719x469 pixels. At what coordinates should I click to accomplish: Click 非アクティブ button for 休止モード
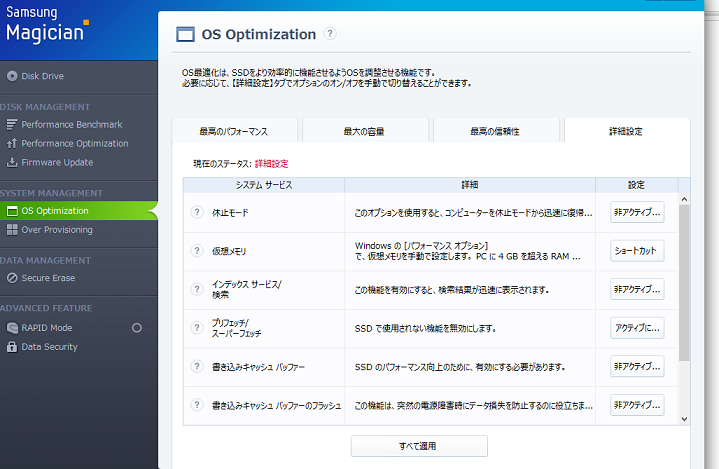[x=637, y=212]
